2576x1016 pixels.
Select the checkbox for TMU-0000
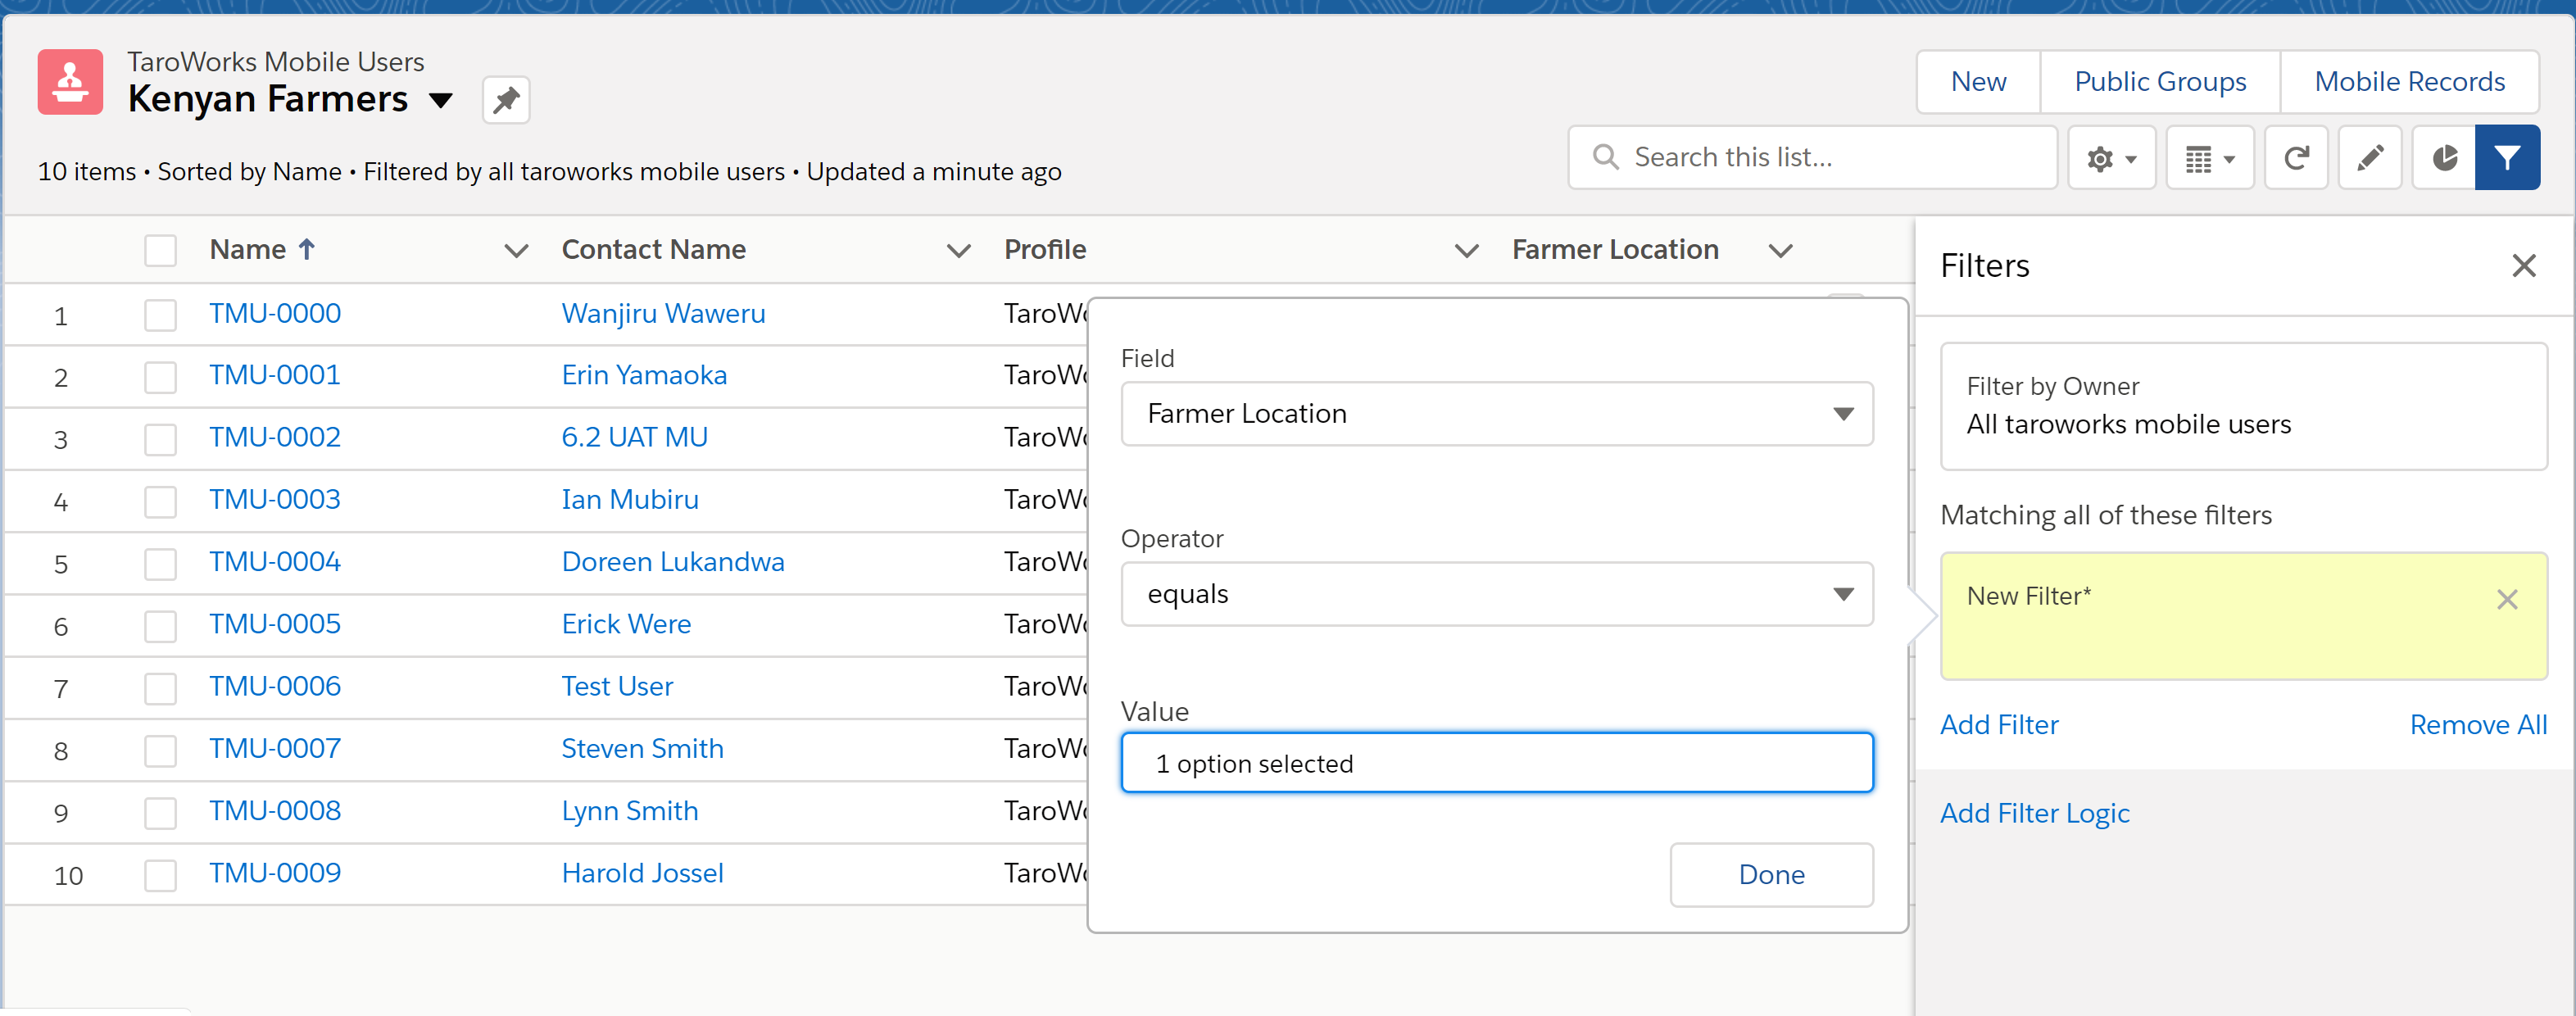point(160,315)
